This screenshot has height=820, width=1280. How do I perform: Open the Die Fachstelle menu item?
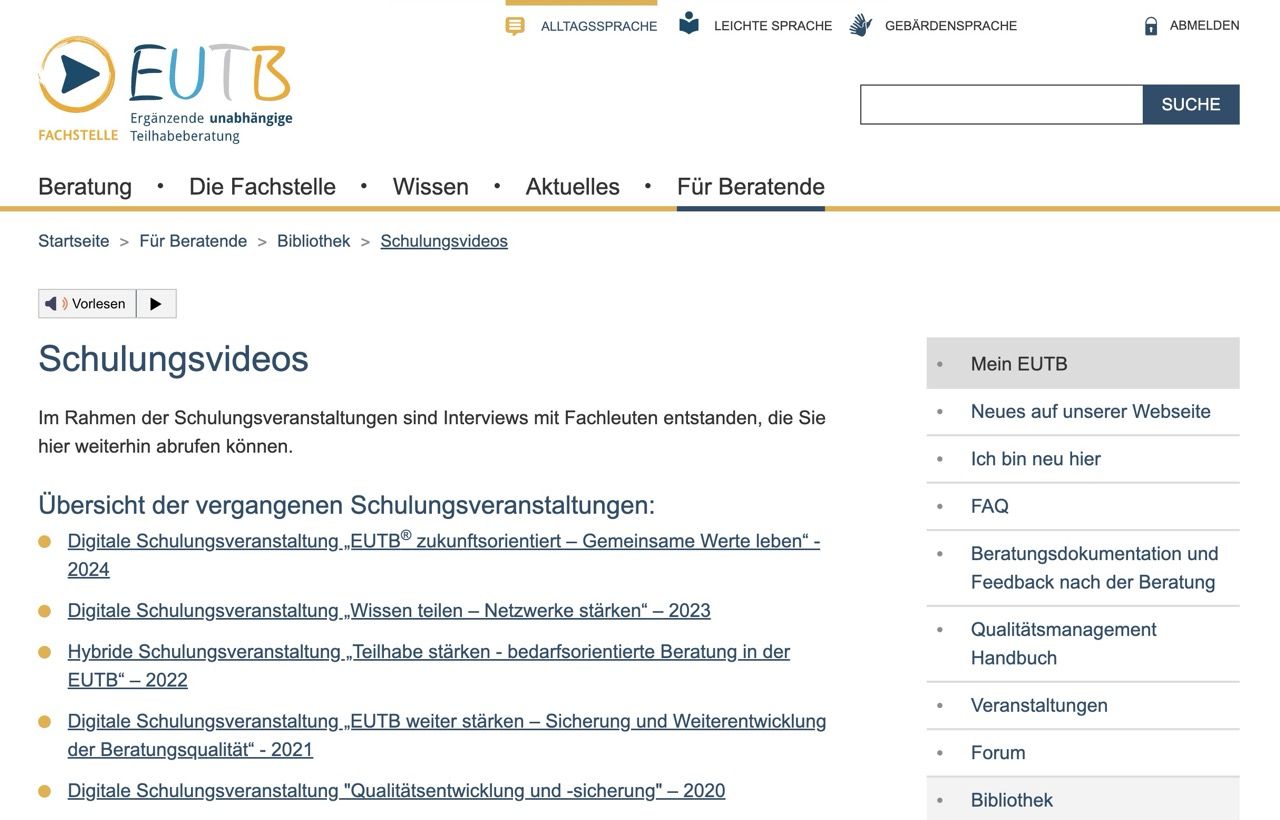(262, 187)
